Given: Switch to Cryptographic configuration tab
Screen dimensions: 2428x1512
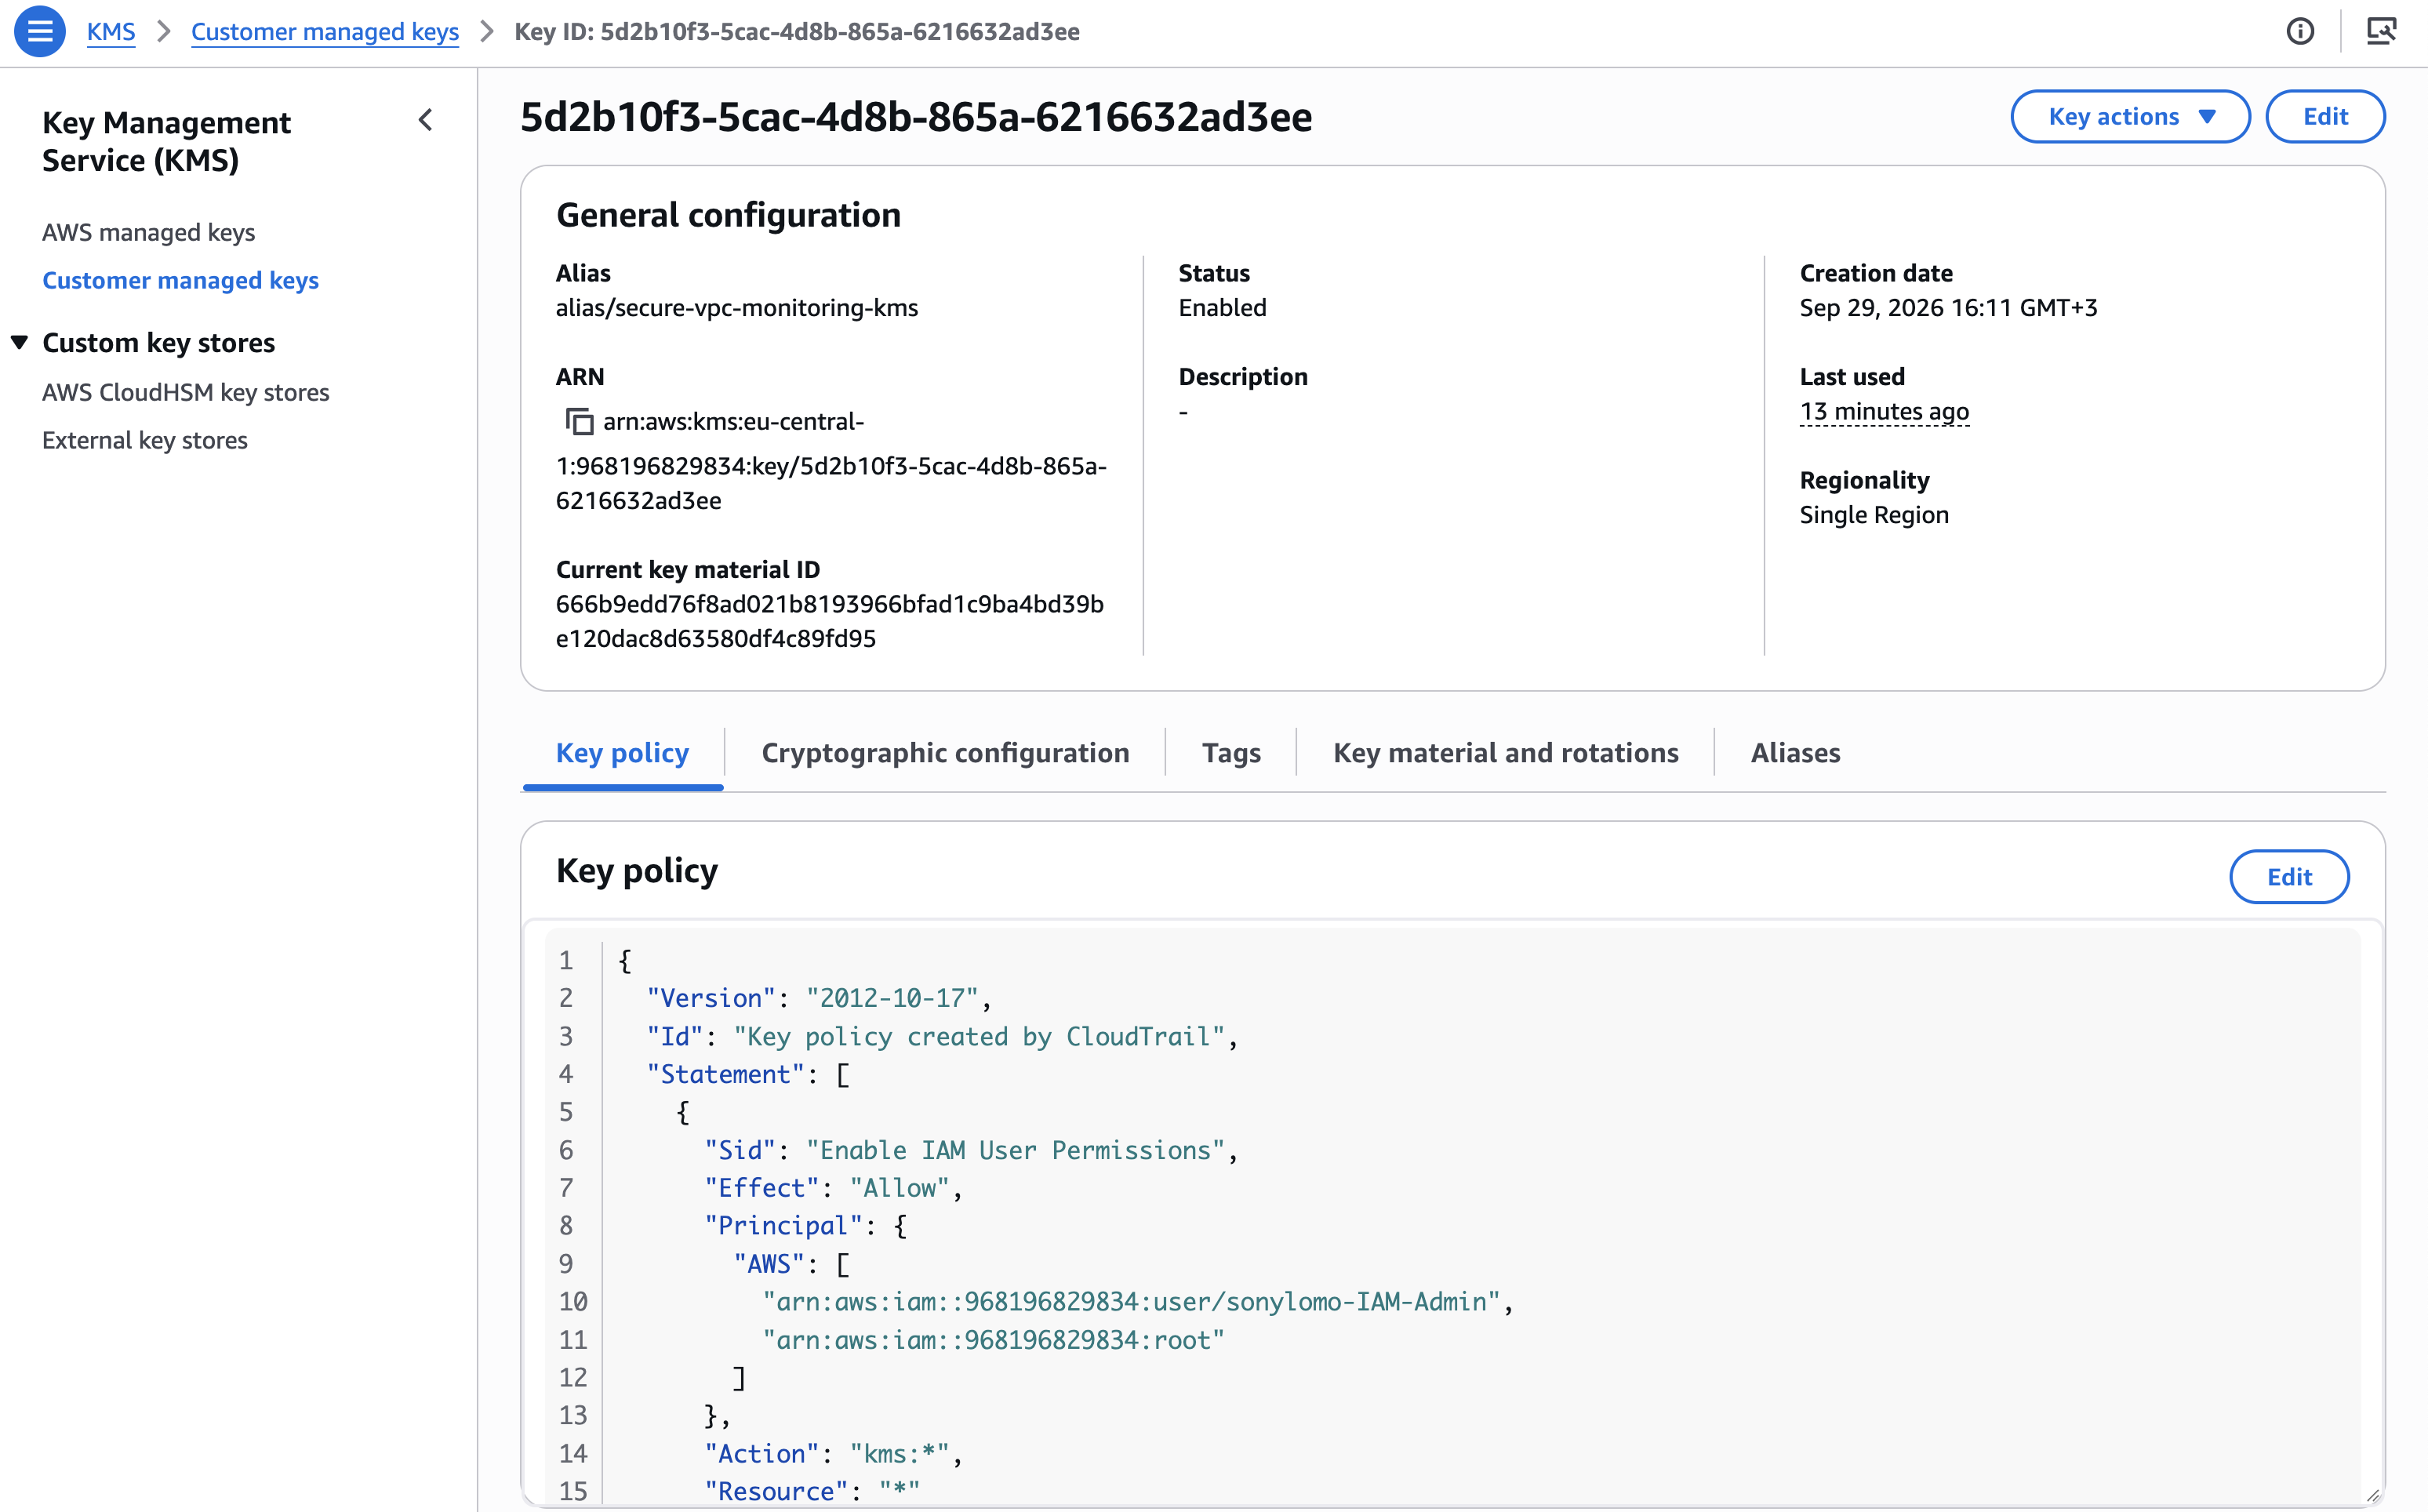Looking at the screenshot, I should tap(945, 753).
